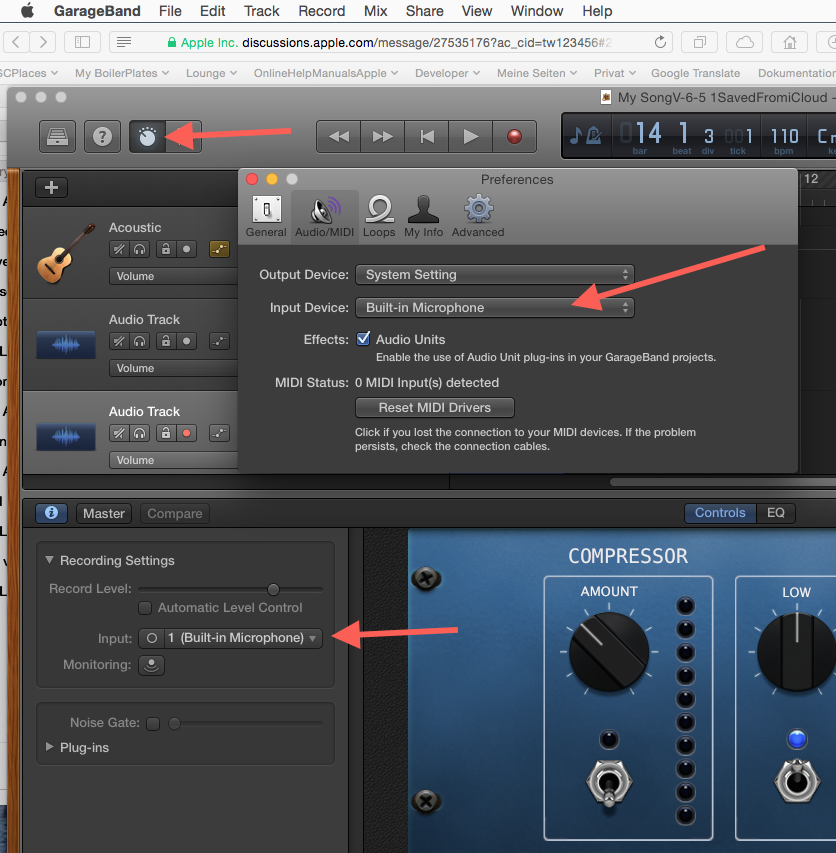Viewport: 836px width, 853px height.
Task: Solo the first Audio Track
Action: pos(140,341)
